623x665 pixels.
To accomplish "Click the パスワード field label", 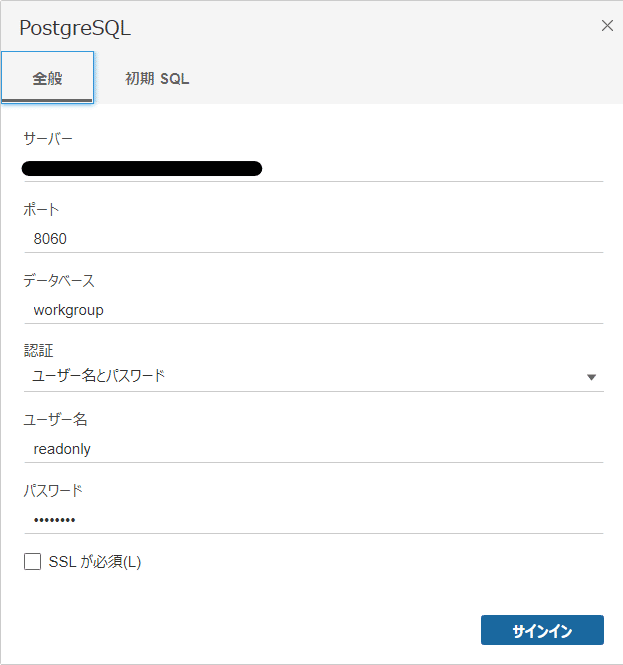I will pos(53,491).
